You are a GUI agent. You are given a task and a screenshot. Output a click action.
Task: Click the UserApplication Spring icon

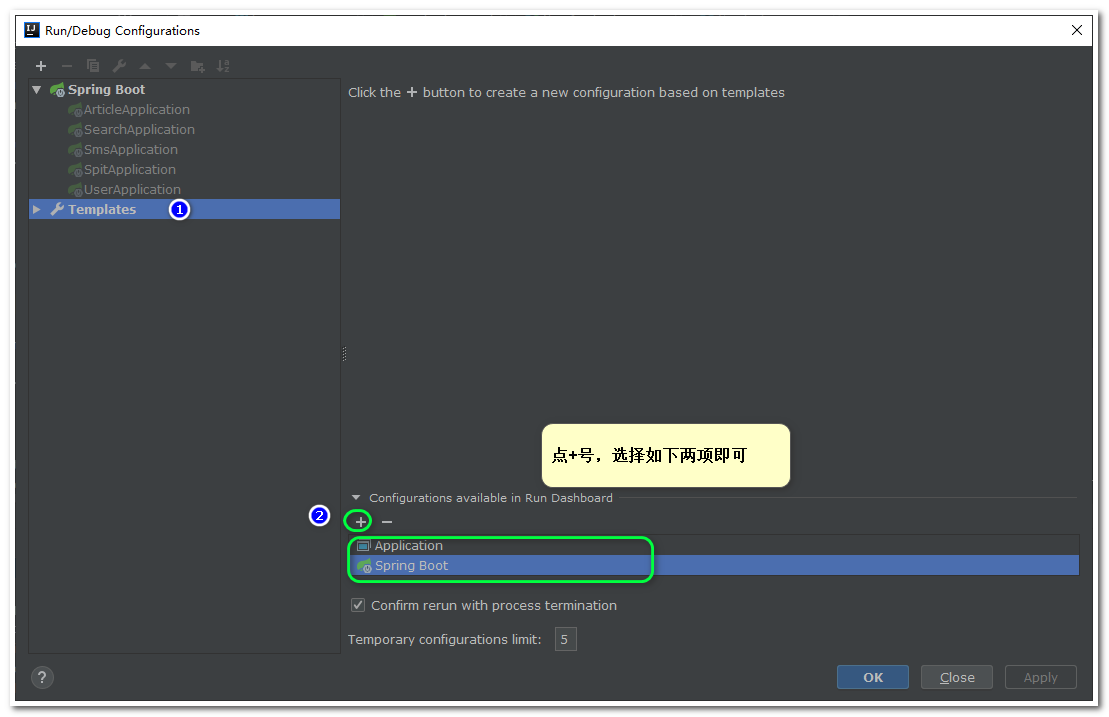click(75, 190)
